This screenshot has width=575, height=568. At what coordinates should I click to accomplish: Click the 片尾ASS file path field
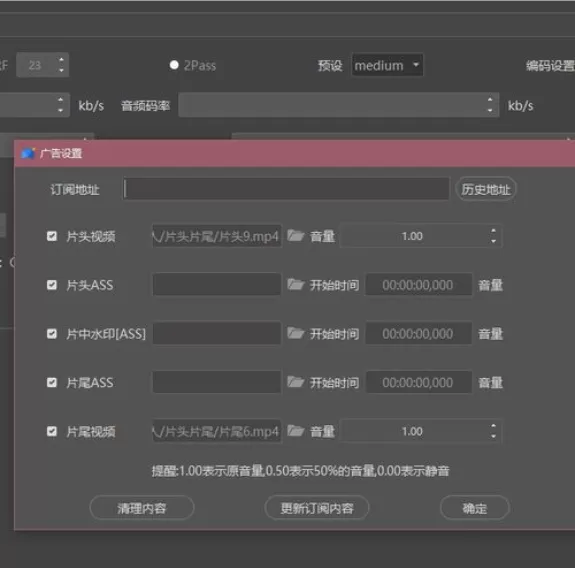(217, 382)
